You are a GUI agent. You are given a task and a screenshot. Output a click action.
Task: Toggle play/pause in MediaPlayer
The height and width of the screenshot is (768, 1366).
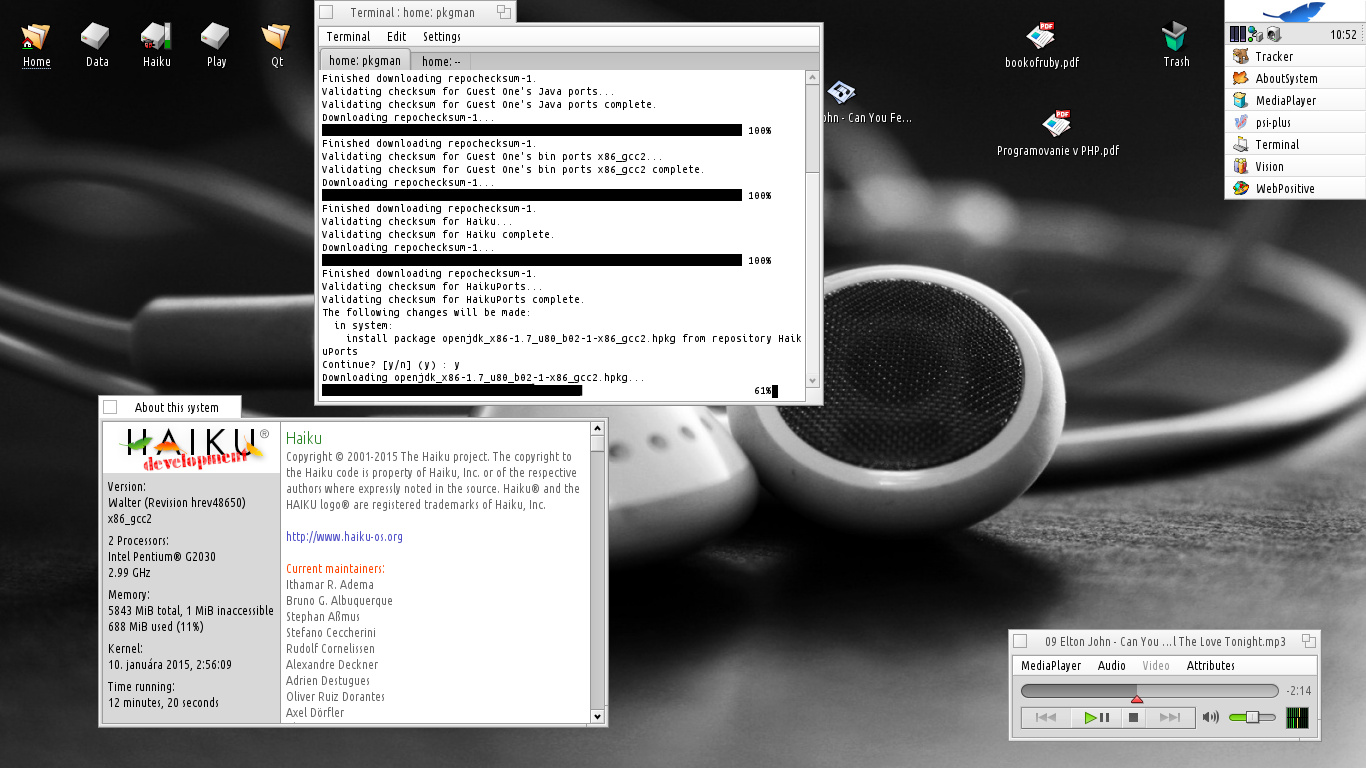(1096, 717)
